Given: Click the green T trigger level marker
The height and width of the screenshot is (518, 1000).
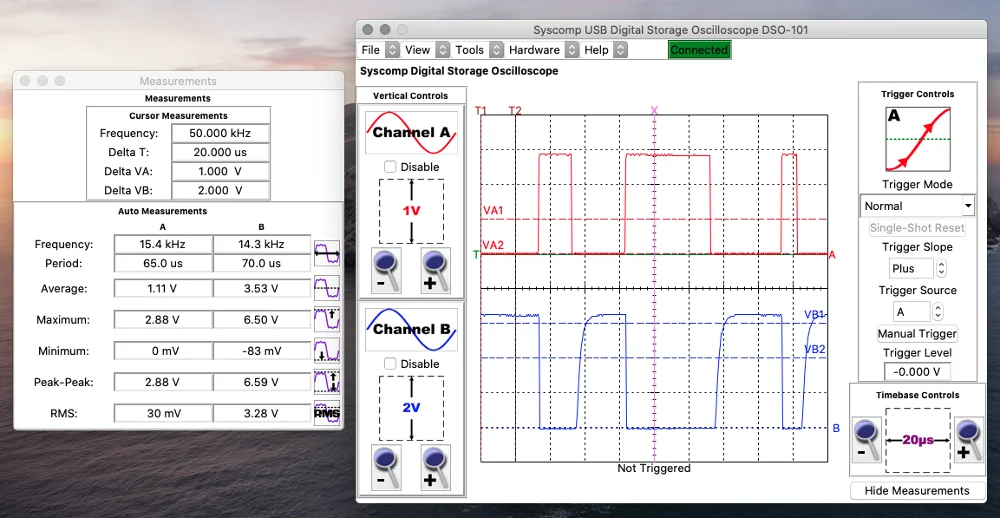Looking at the screenshot, I should (x=476, y=255).
